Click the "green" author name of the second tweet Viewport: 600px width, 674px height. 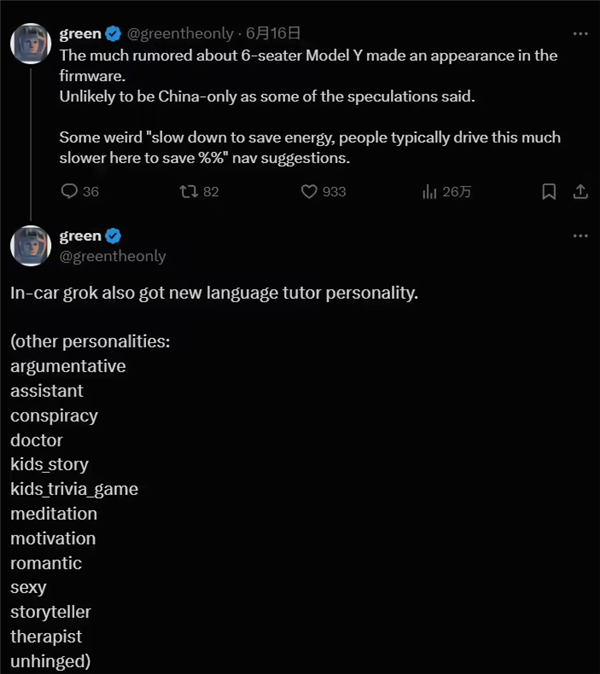click(80, 236)
